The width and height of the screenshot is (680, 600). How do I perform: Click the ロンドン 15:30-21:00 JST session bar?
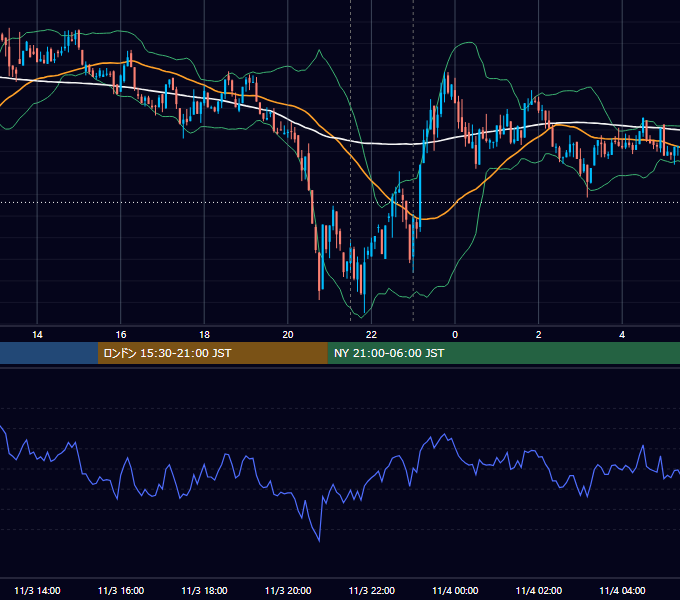212,353
